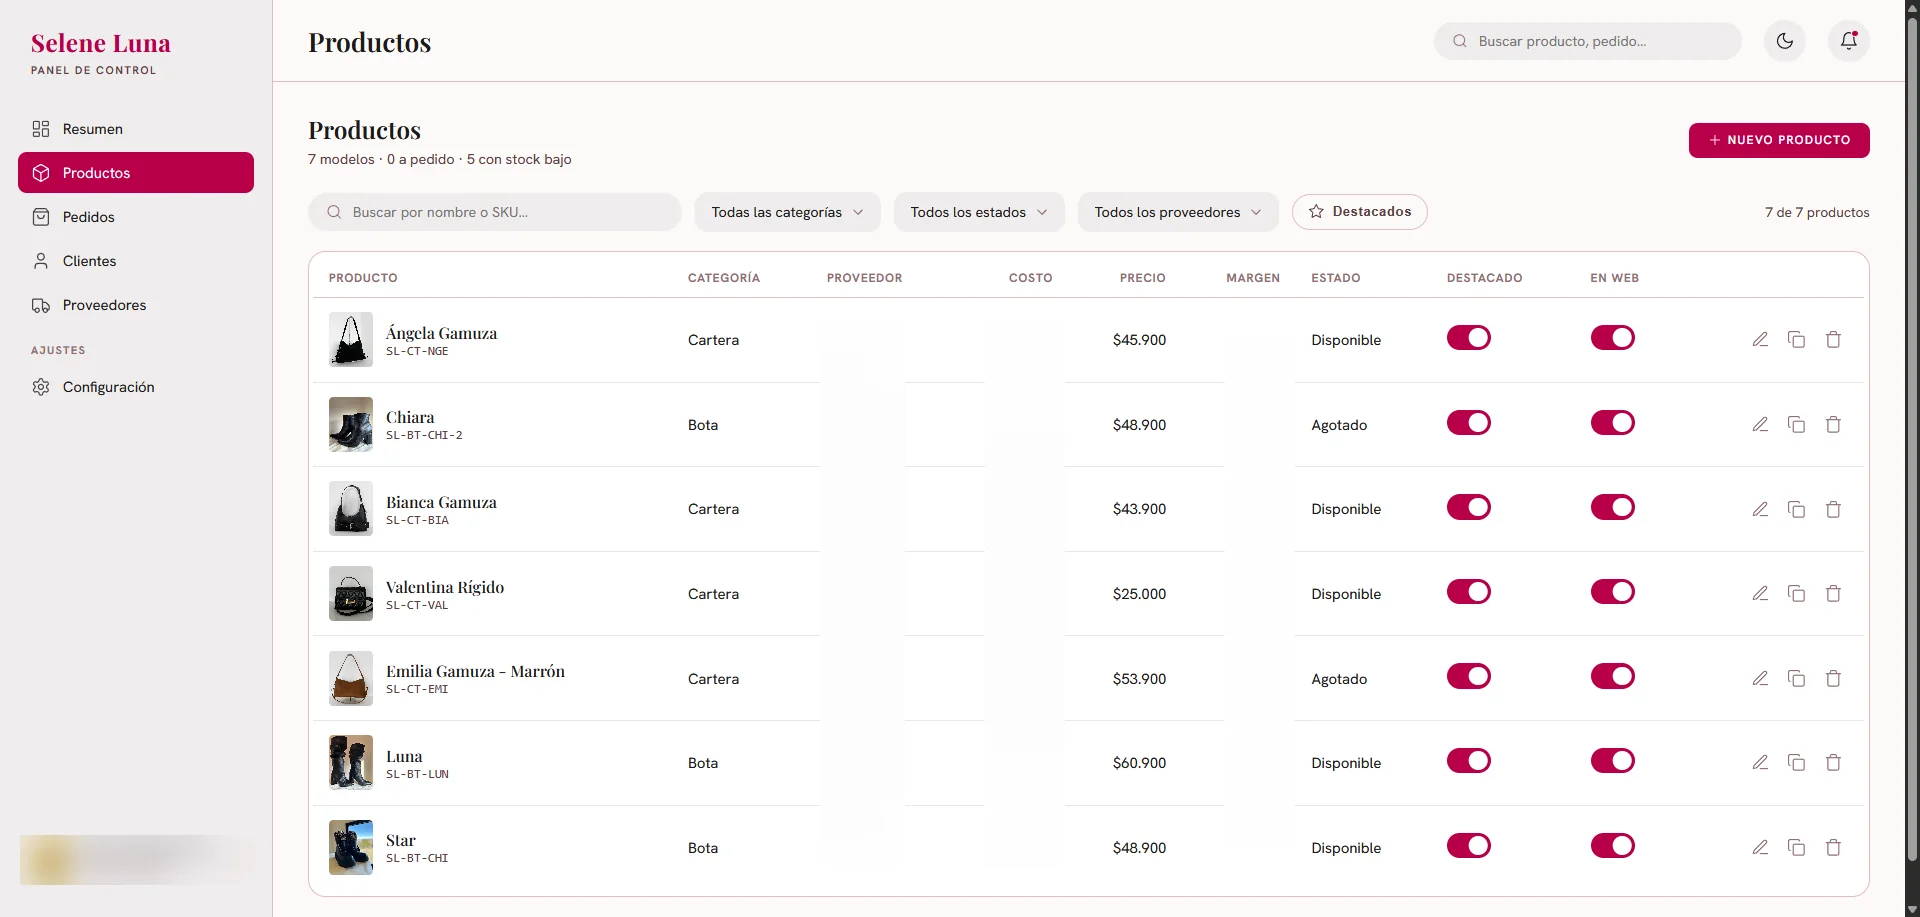Focus Buscar por nombre o SKU field
The width and height of the screenshot is (1920, 917).
[495, 212]
